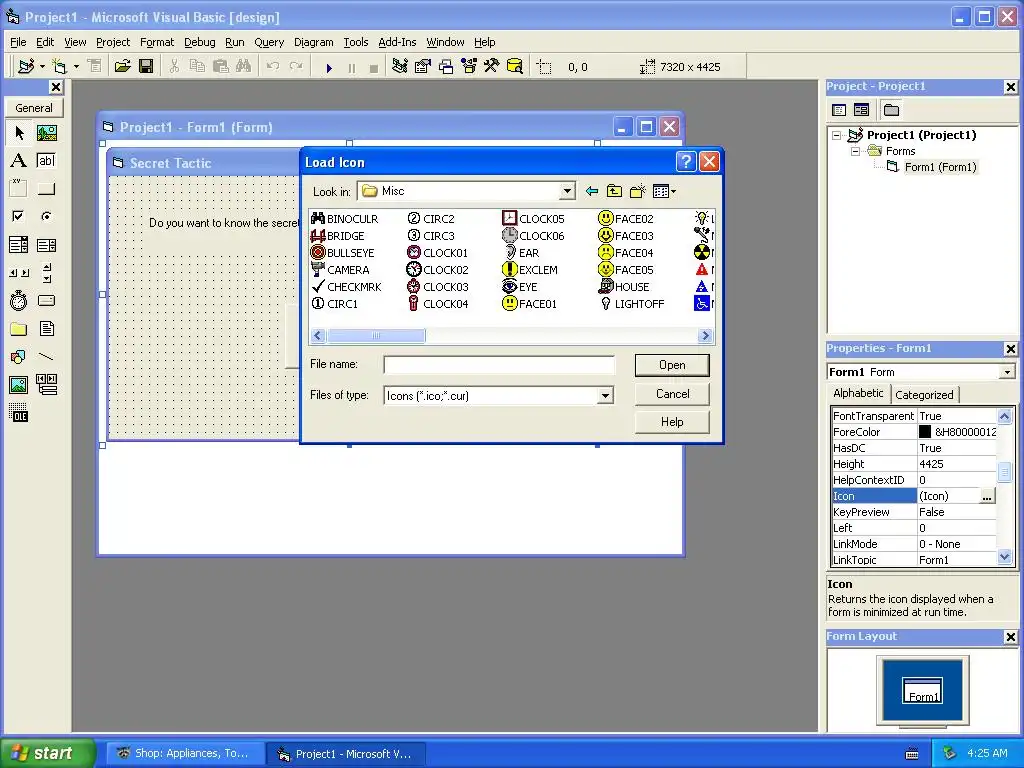Pick the Line control tool
Viewport: 1024px width, 768px height.
[46, 357]
